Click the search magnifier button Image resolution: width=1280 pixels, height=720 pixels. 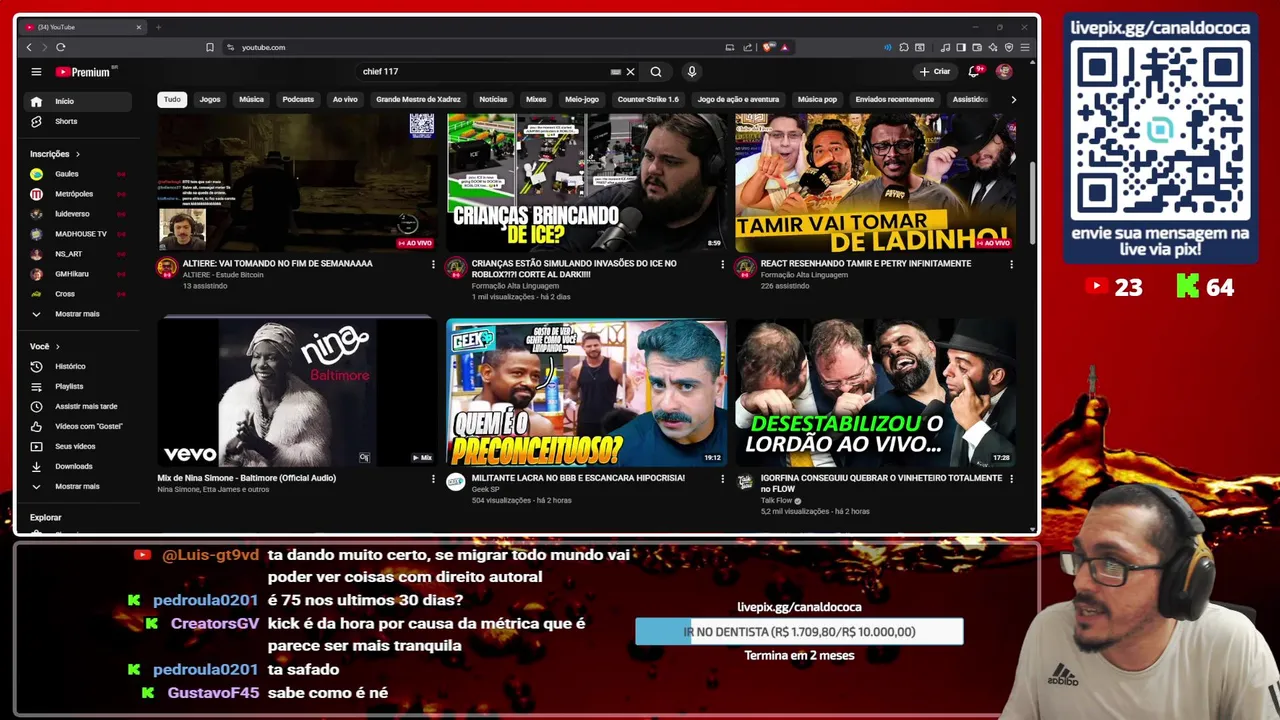pyautogui.click(x=656, y=72)
